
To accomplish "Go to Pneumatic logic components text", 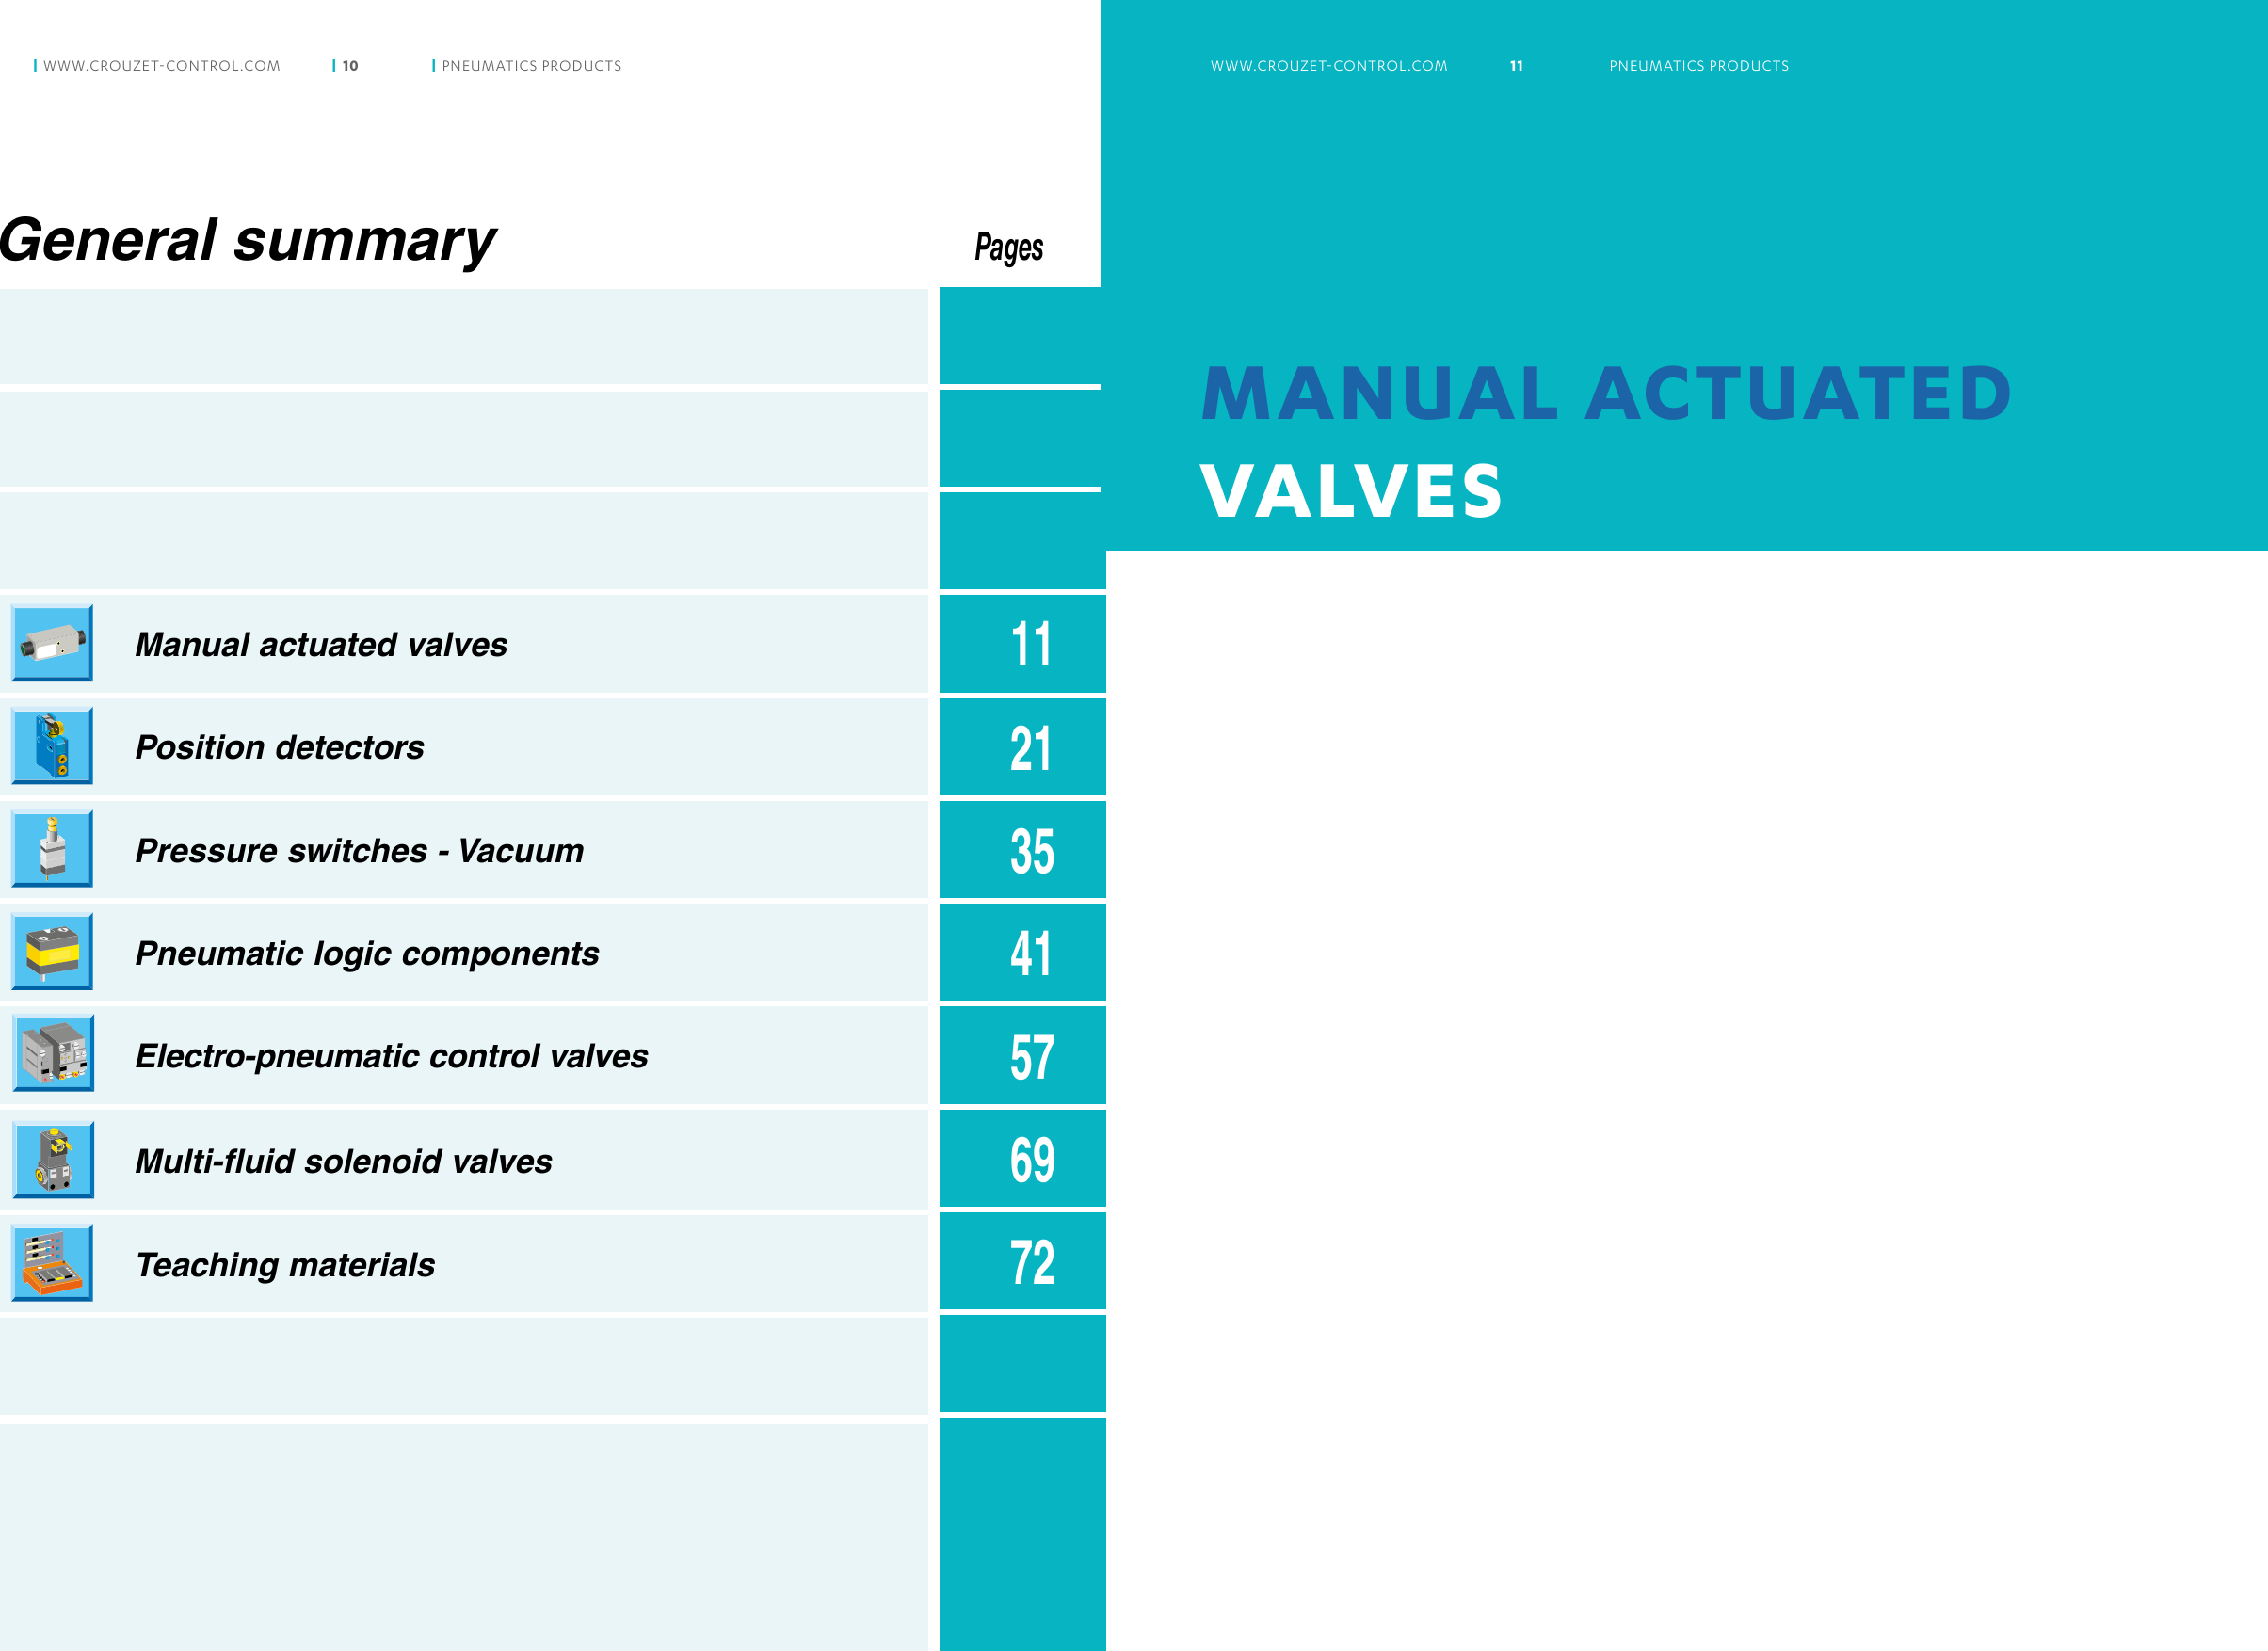I will pyautogui.click(x=367, y=954).
